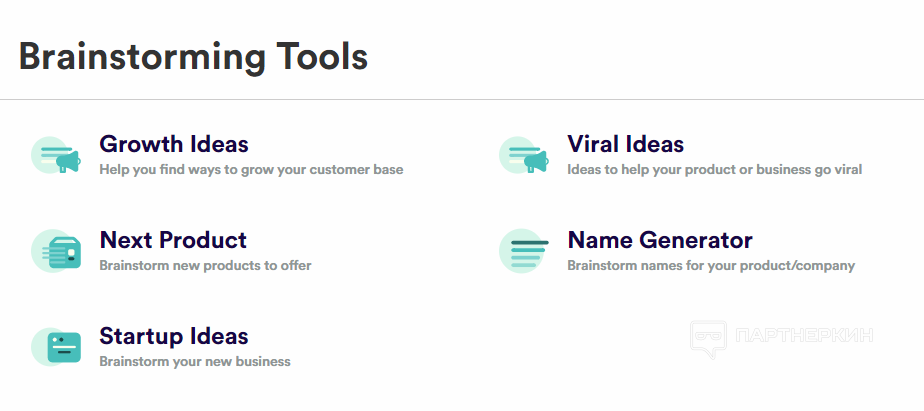This screenshot has width=924, height=411.
Task: Click the divider line under the heading
Action: point(462,100)
